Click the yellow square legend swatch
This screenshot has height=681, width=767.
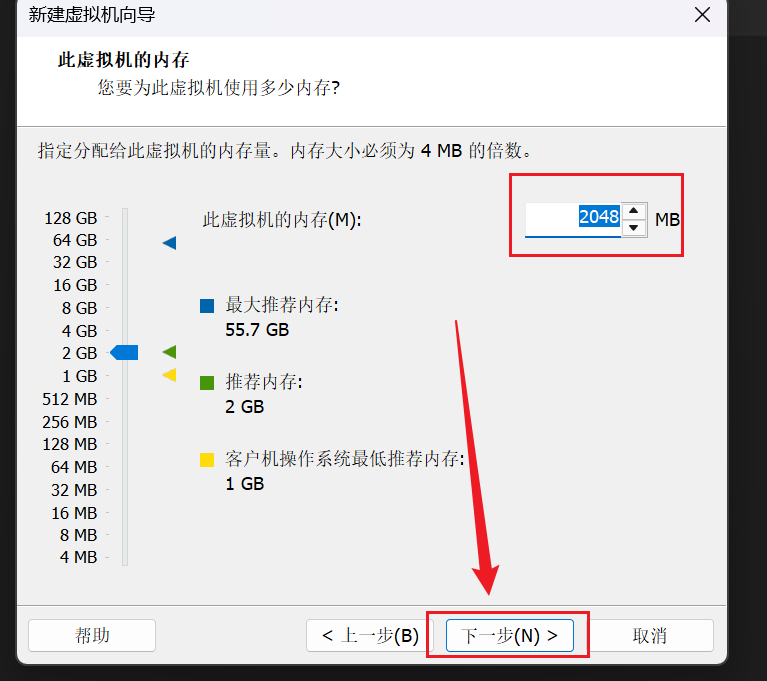click(x=207, y=460)
